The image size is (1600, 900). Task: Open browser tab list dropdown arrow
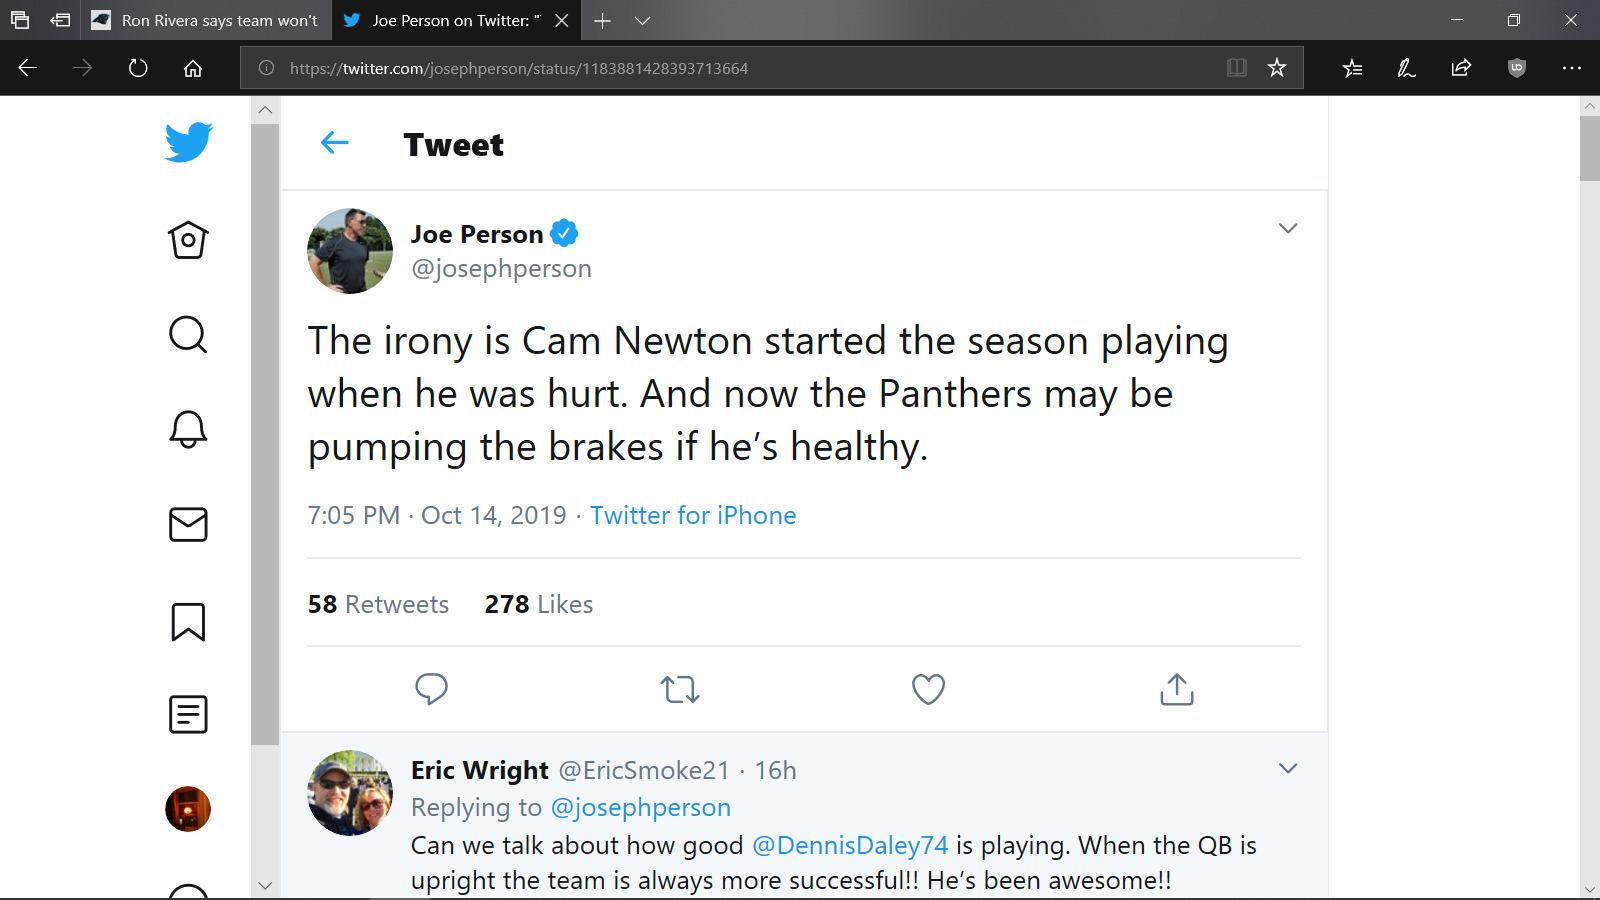click(x=643, y=20)
